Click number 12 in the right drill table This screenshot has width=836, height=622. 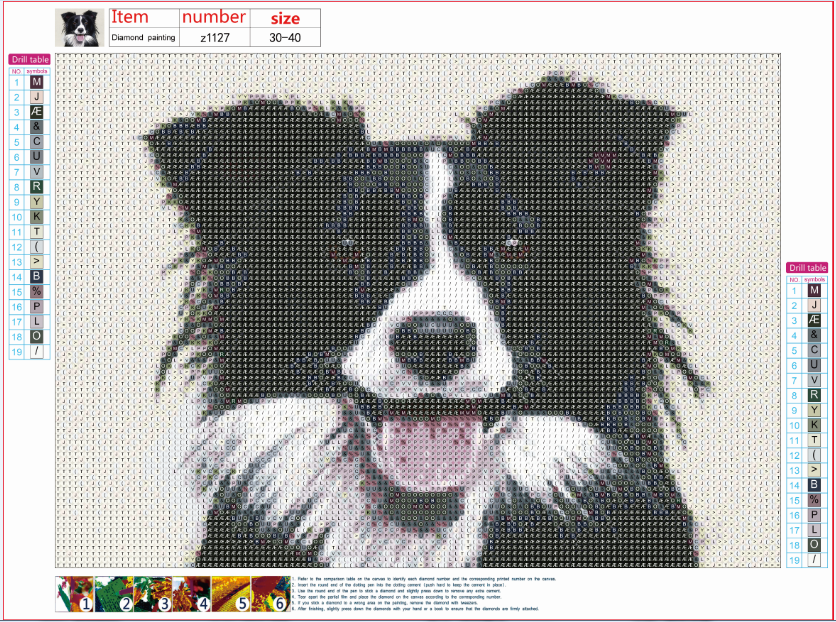pyautogui.click(x=794, y=455)
